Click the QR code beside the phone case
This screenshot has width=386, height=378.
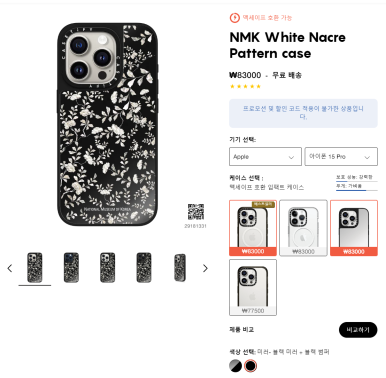[x=196, y=212]
